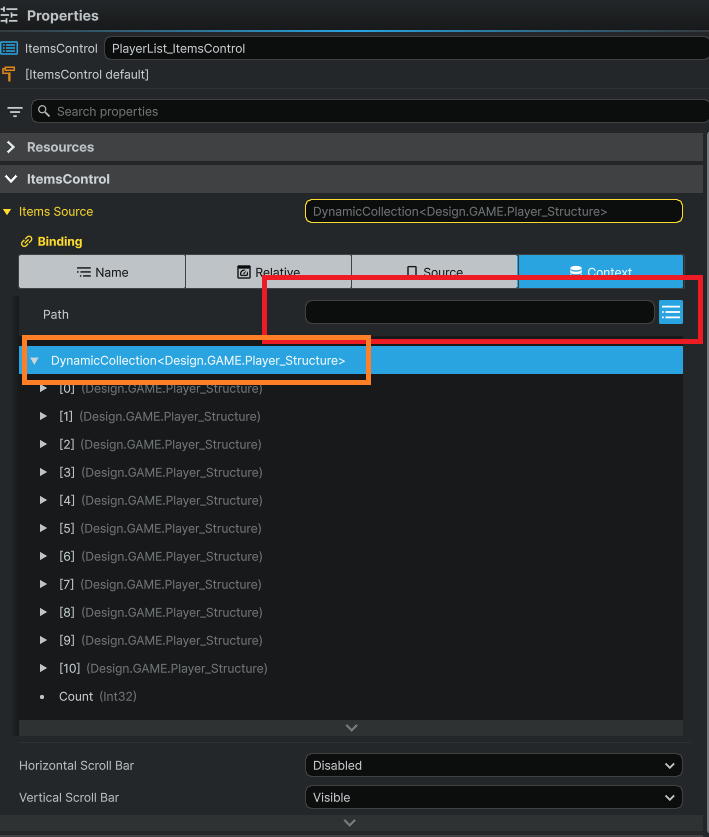Open the Vertical Scroll Bar dropdown
The width and height of the screenshot is (709, 837).
click(494, 797)
